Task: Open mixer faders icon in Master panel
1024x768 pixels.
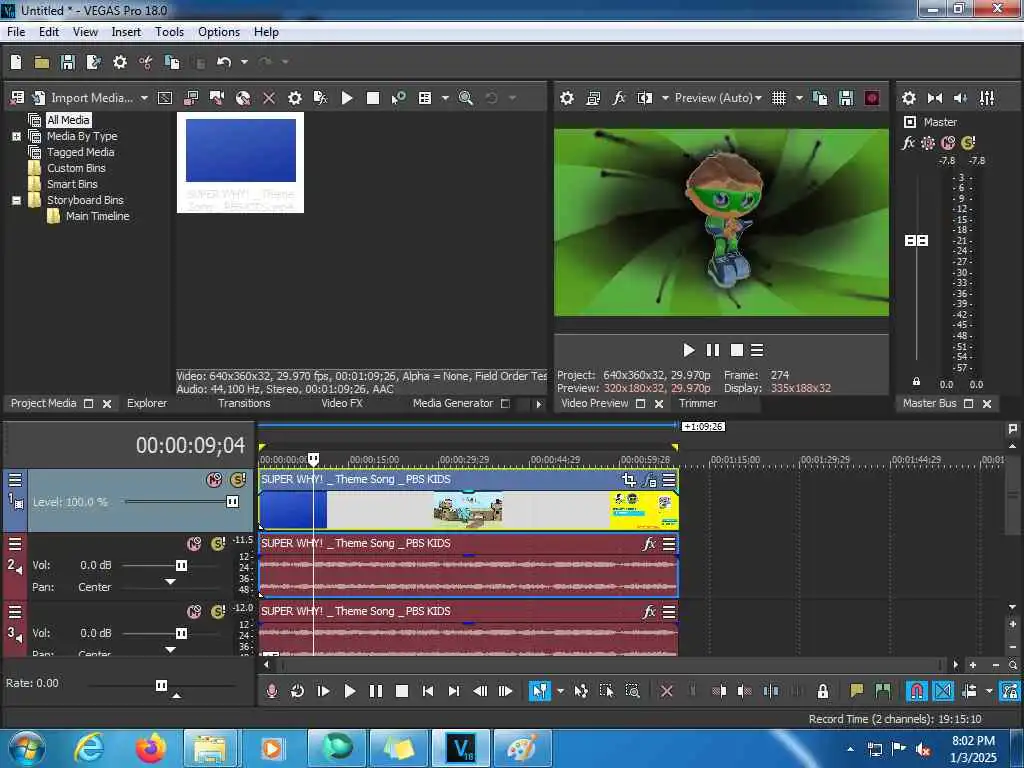Action: click(x=987, y=98)
